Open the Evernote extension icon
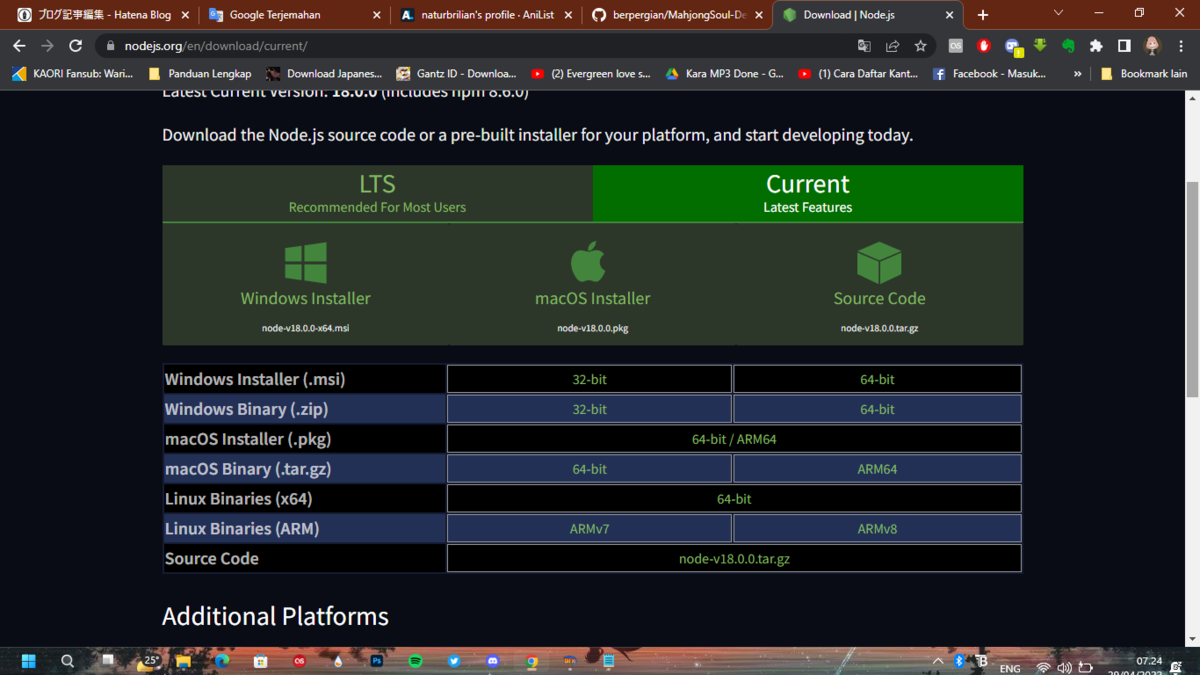 click(1068, 46)
